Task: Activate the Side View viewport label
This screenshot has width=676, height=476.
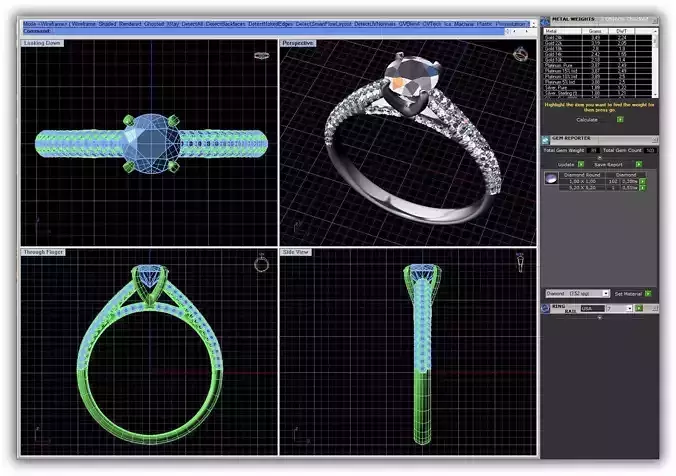Action: point(296,252)
